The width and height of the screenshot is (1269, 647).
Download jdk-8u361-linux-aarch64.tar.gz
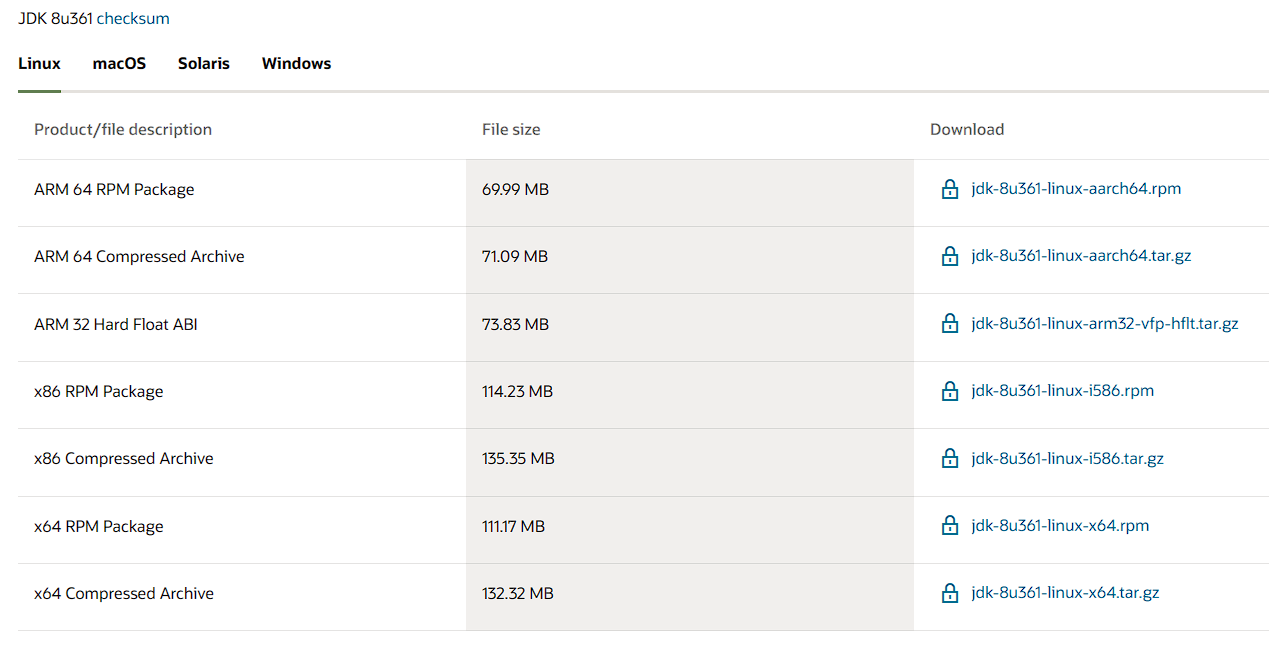click(1081, 256)
